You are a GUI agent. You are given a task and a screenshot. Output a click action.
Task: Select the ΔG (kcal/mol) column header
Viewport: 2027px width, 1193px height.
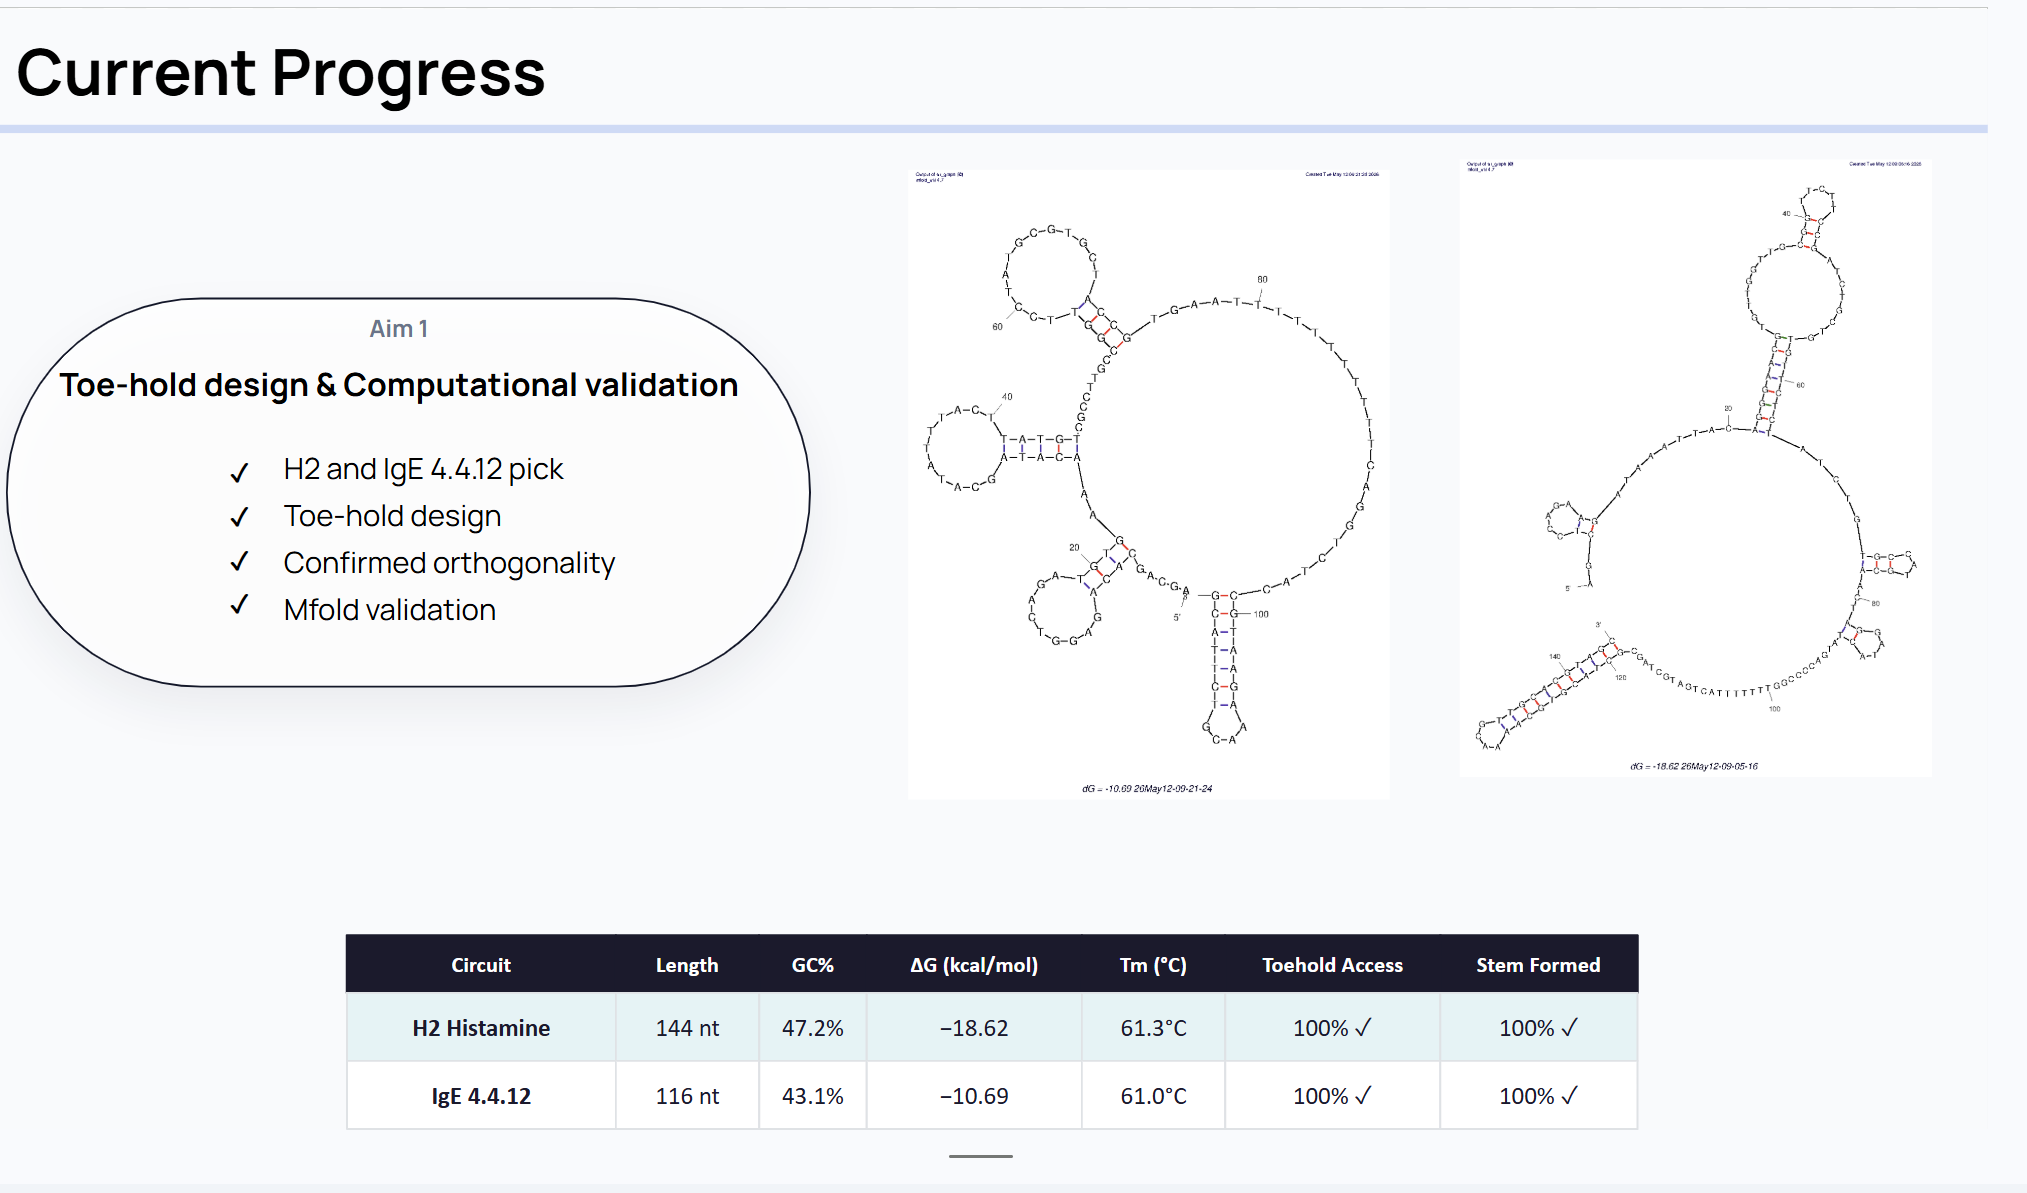(974, 965)
